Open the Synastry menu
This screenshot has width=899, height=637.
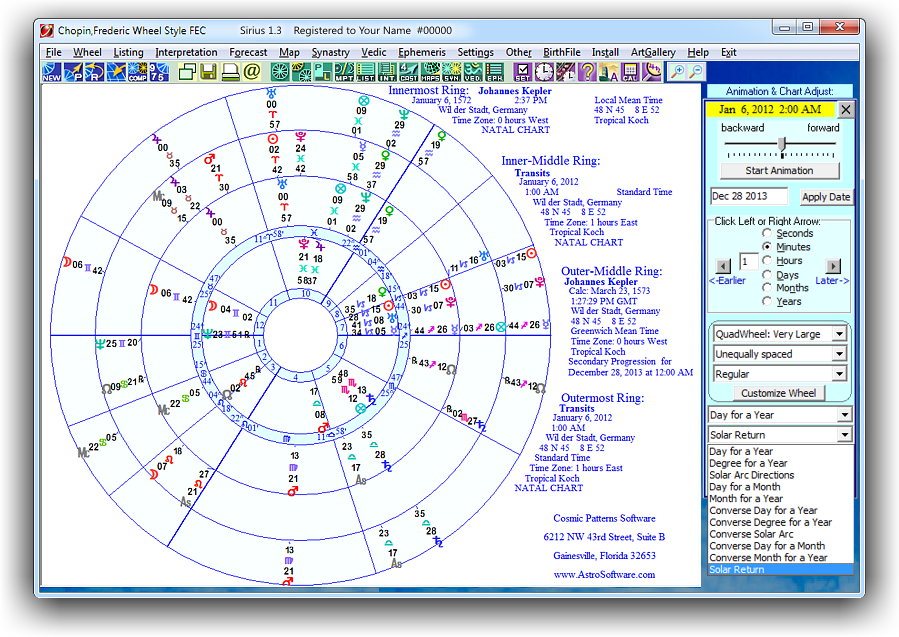[x=330, y=52]
